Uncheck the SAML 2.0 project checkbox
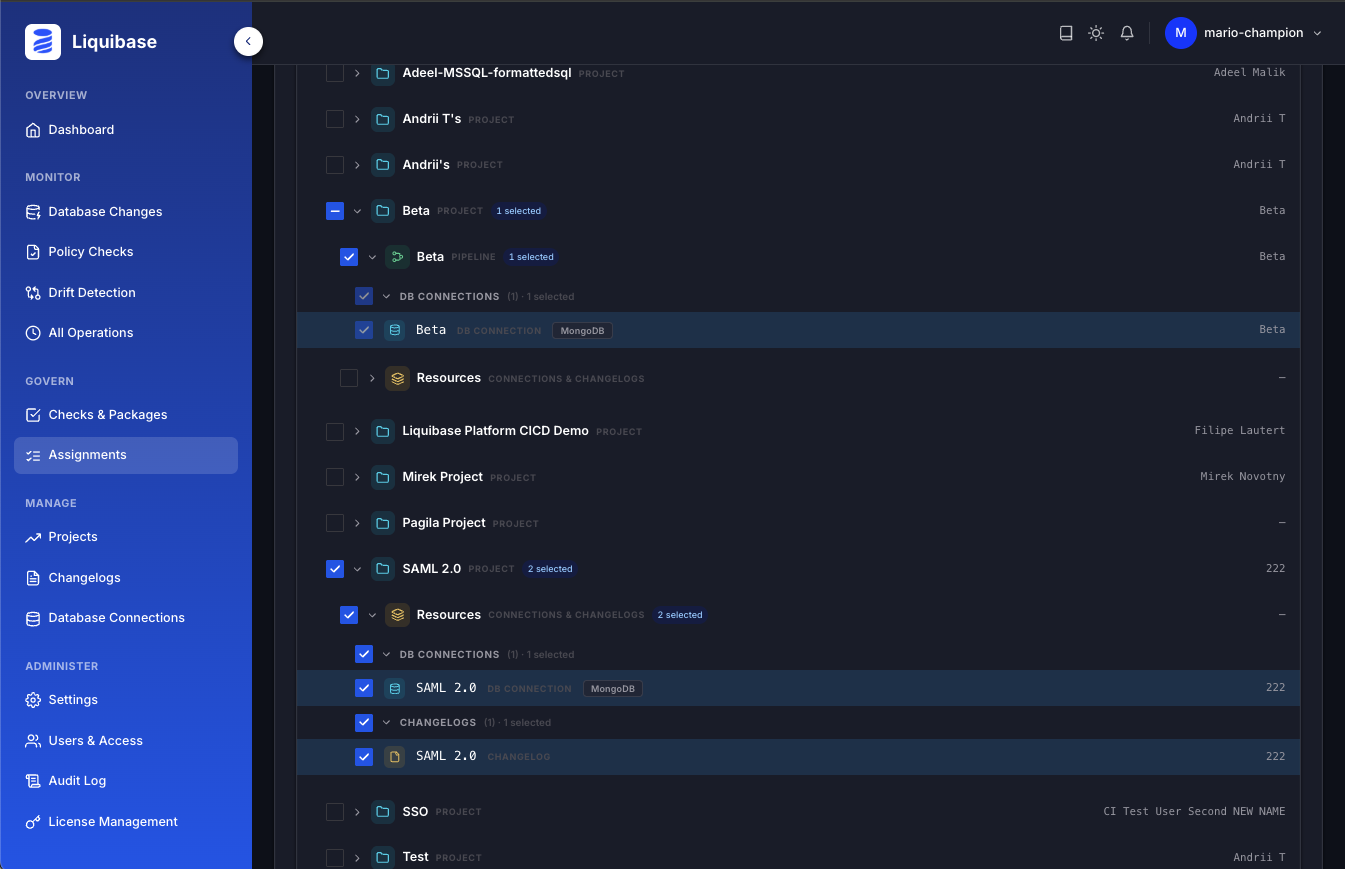Viewport: 1345px width, 869px height. point(335,569)
